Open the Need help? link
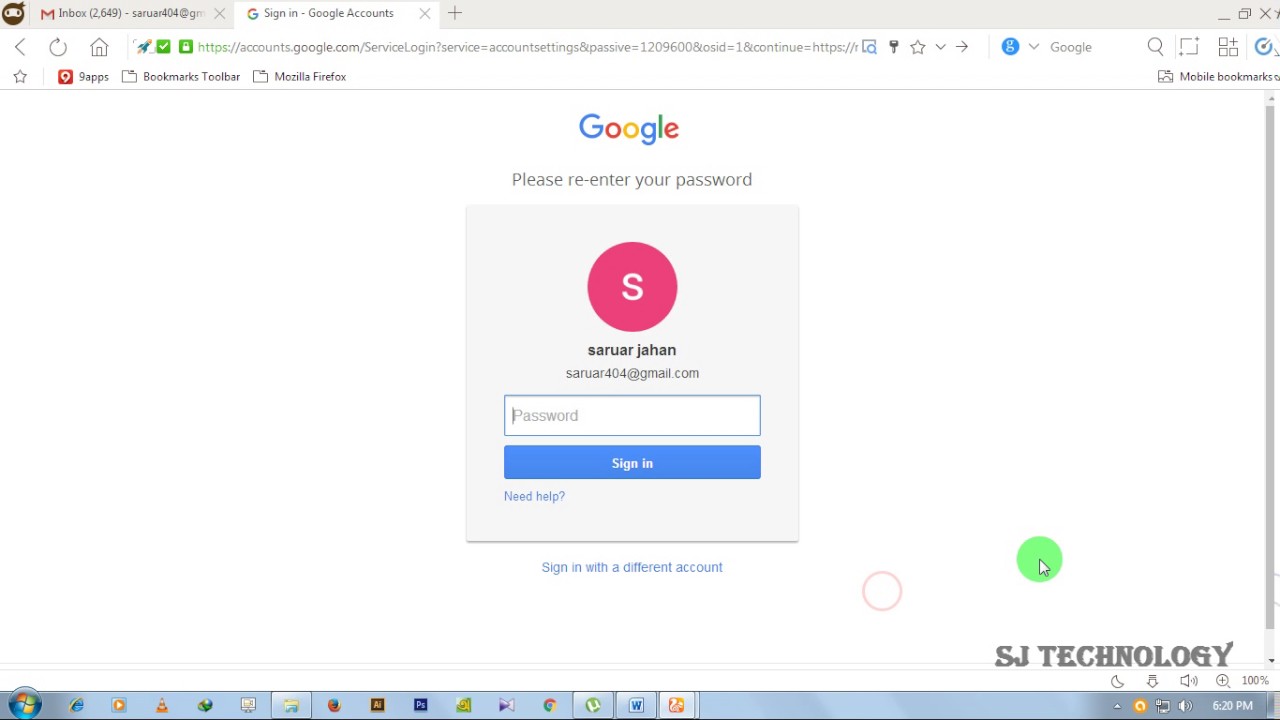This screenshot has width=1280, height=720. pos(534,496)
